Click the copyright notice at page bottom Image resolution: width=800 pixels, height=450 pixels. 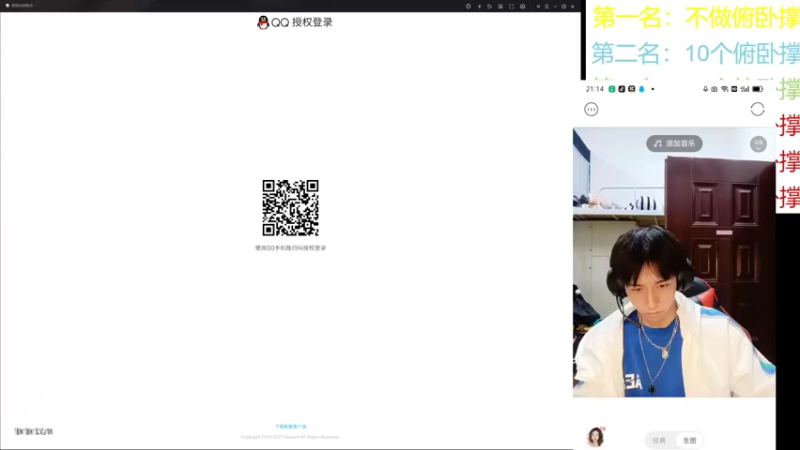290,437
